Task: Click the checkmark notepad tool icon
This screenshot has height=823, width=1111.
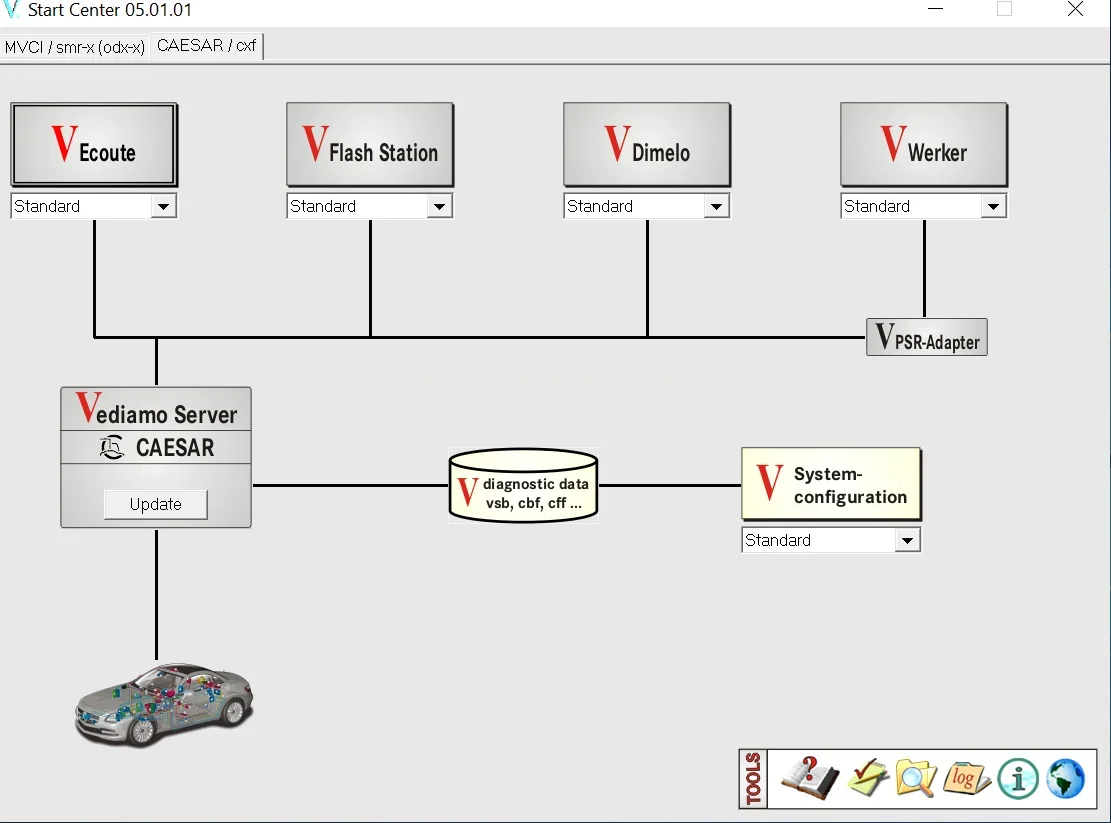Action: (x=868, y=778)
